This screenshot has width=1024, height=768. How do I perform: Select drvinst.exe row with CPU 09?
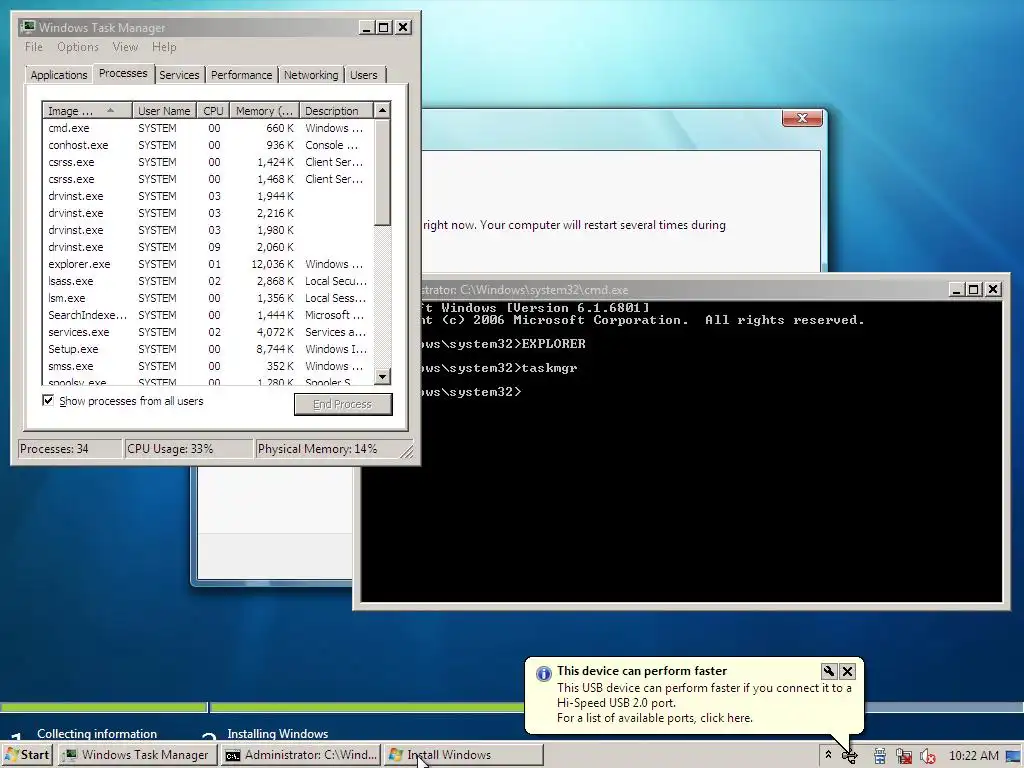208,247
